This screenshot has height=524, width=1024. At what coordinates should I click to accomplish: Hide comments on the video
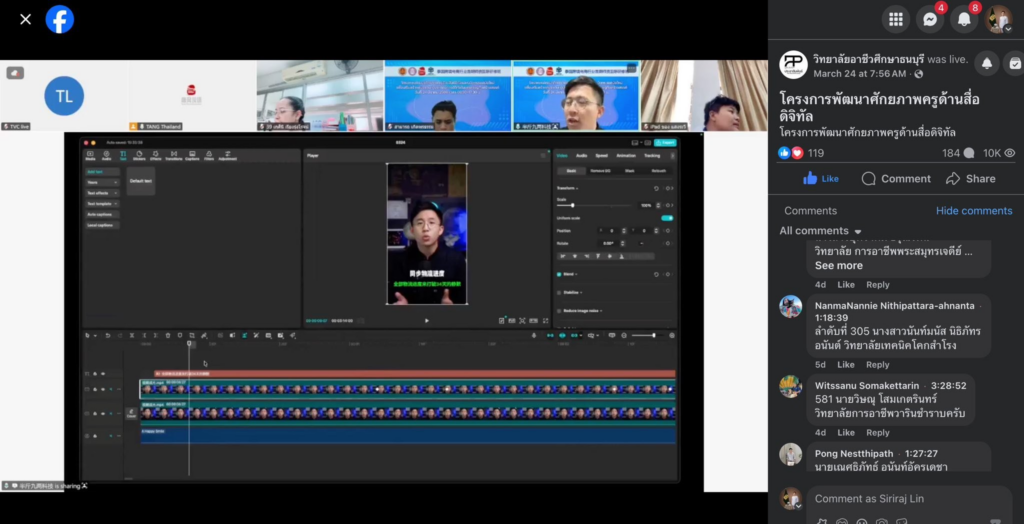pos(973,211)
